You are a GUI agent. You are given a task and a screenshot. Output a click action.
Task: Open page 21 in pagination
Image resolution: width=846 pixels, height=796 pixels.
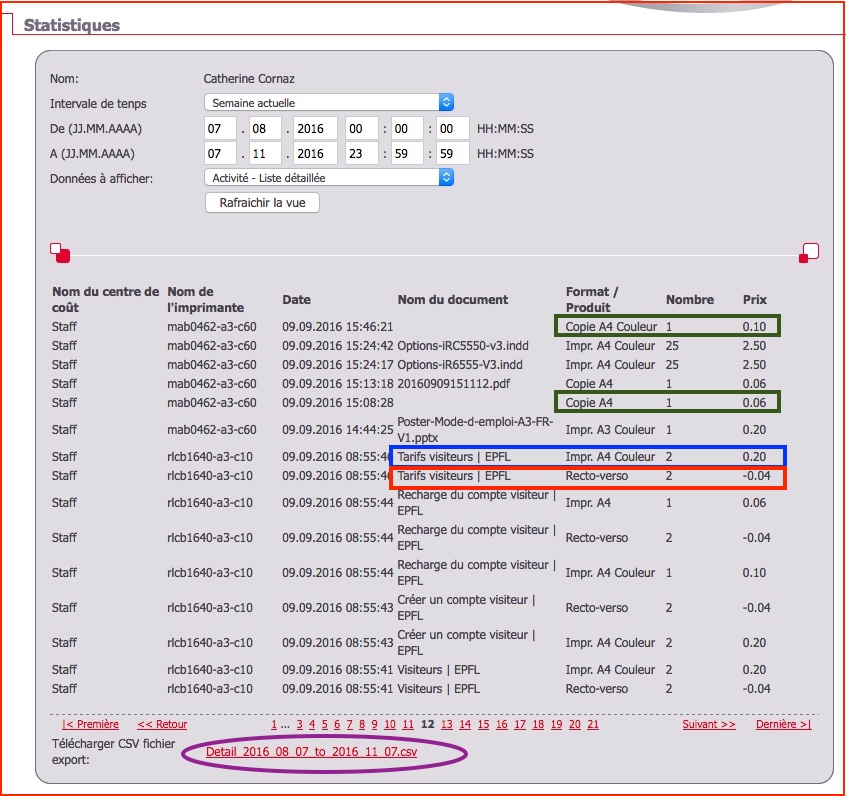[593, 724]
